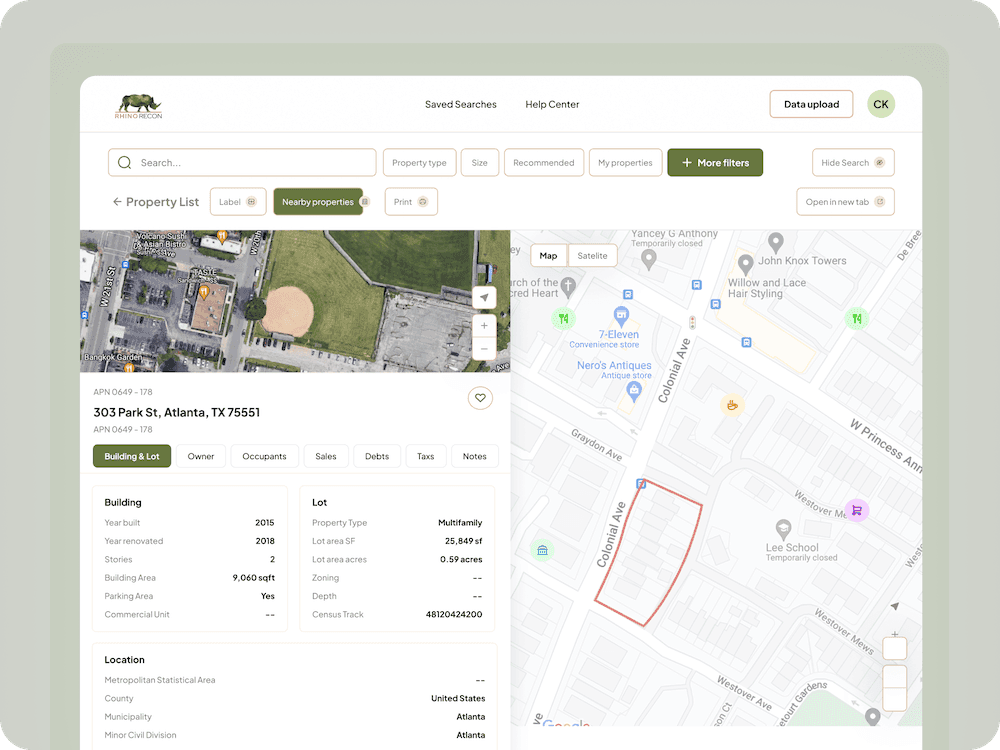Viewport: 1000px width, 750px height.
Task: Click the John Knox Towers pin
Action: pos(776,242)
